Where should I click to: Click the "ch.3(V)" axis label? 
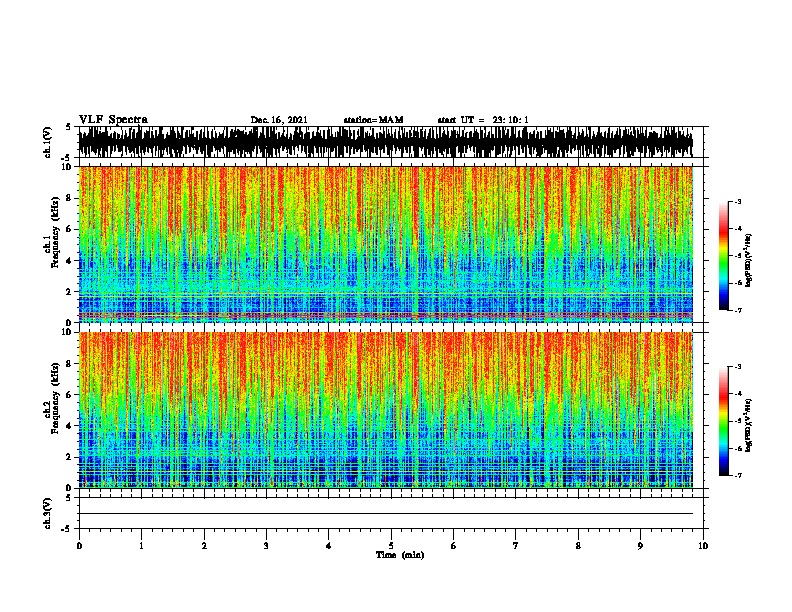[48, 513]
